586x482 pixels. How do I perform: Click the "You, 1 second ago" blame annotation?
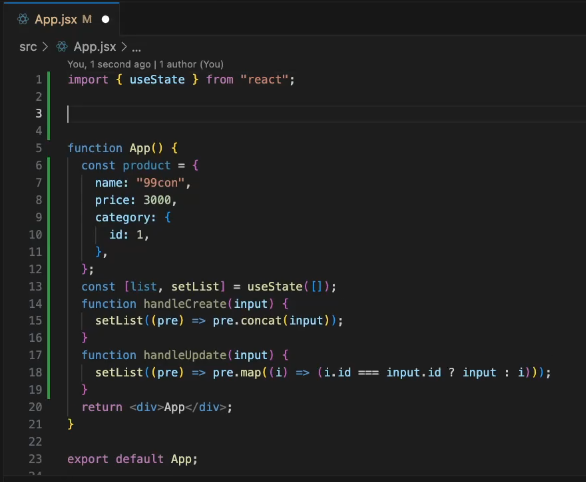click(109, 64)
